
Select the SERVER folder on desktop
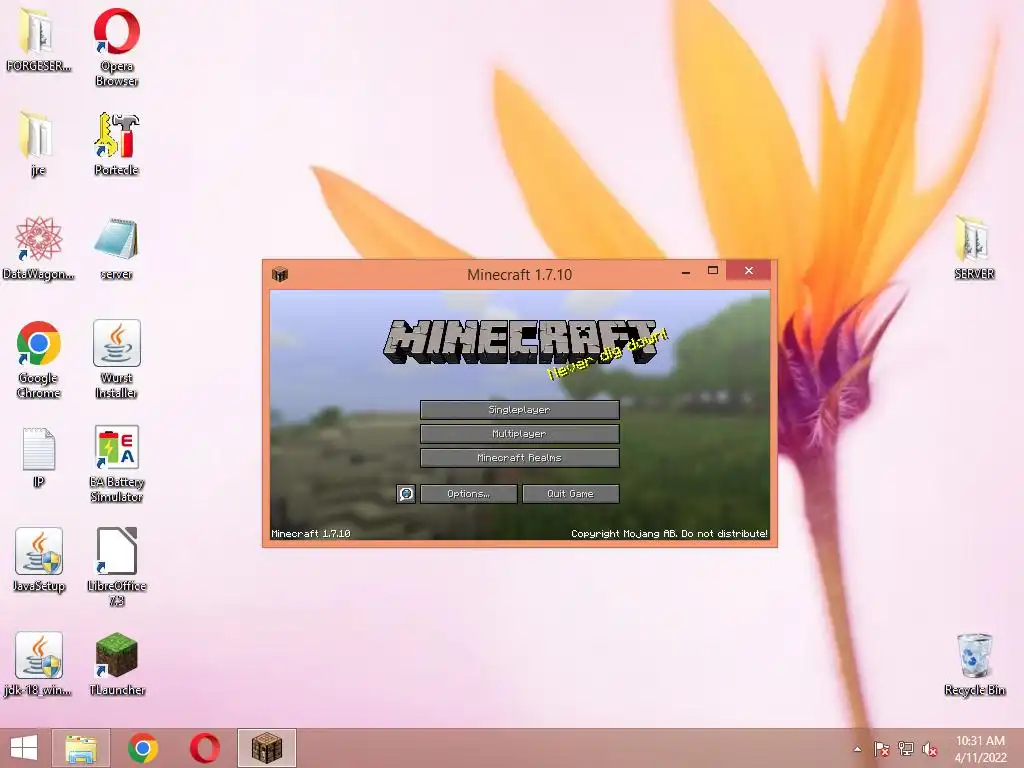tap(974, 248)
